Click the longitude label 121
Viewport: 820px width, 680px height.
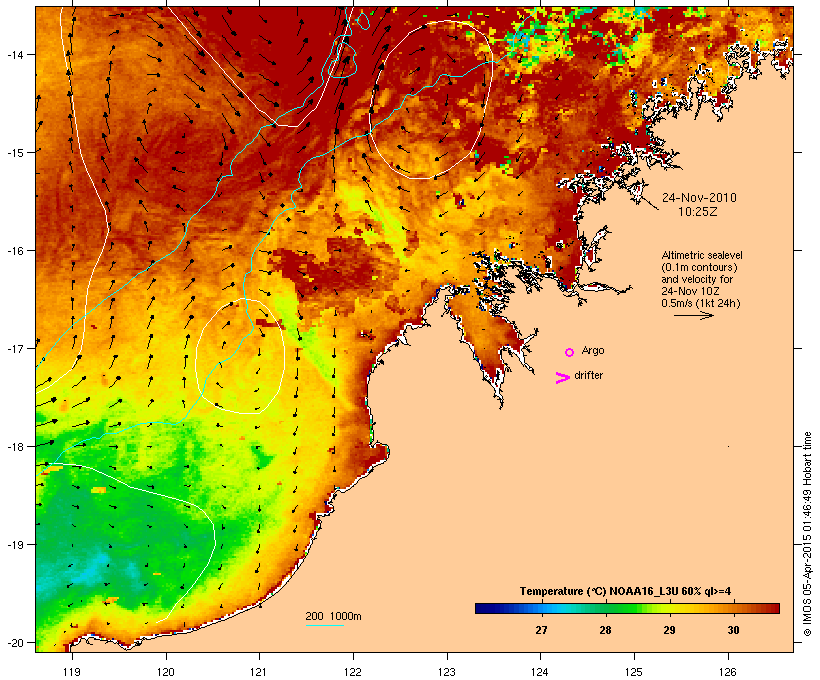(259, 672)
